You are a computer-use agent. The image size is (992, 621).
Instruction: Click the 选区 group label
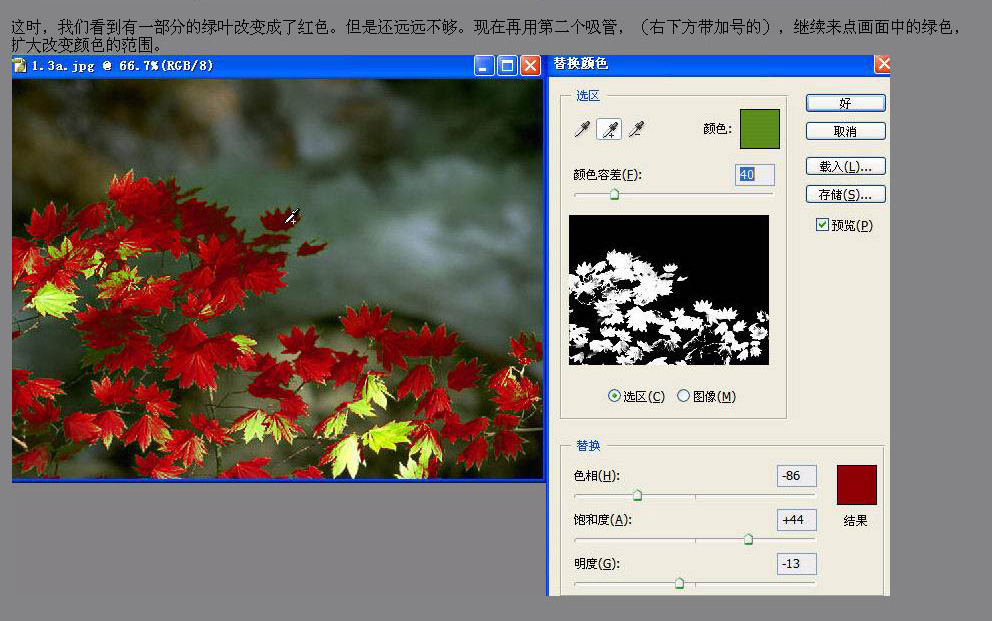(588, 95)
